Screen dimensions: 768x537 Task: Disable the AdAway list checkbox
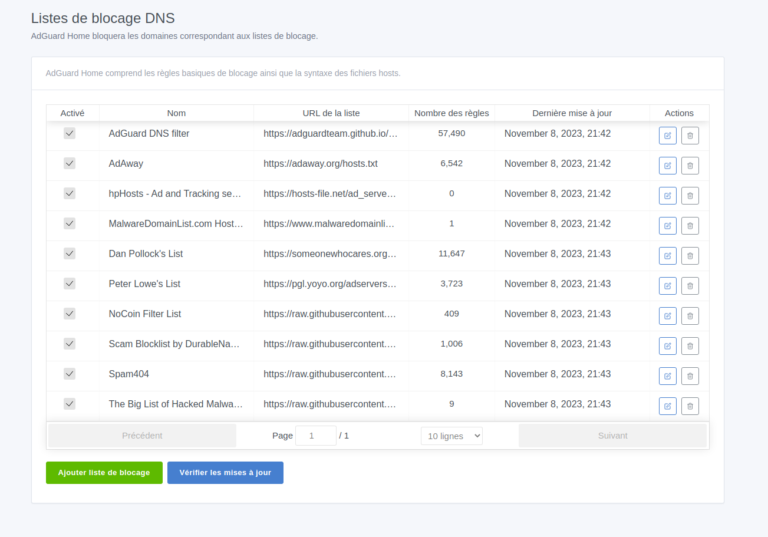pyautogui.click(x=70, y=163)
